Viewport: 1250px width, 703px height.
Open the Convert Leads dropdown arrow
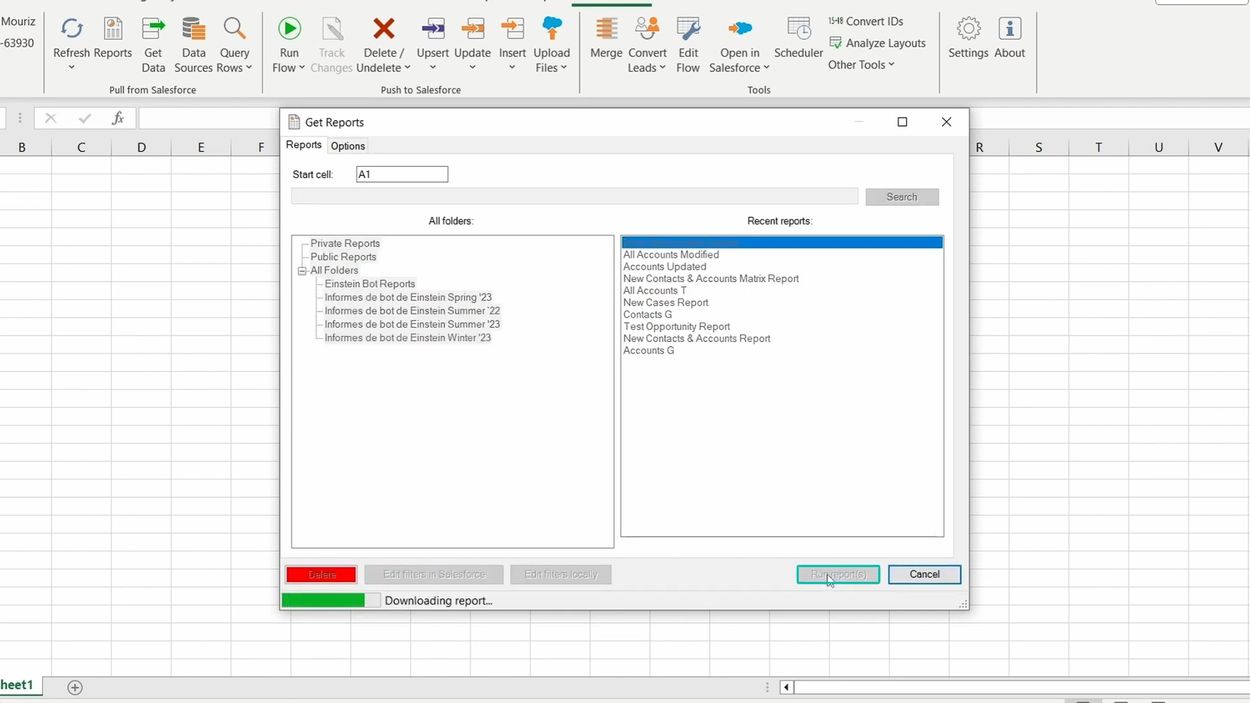tap(662, 68)
